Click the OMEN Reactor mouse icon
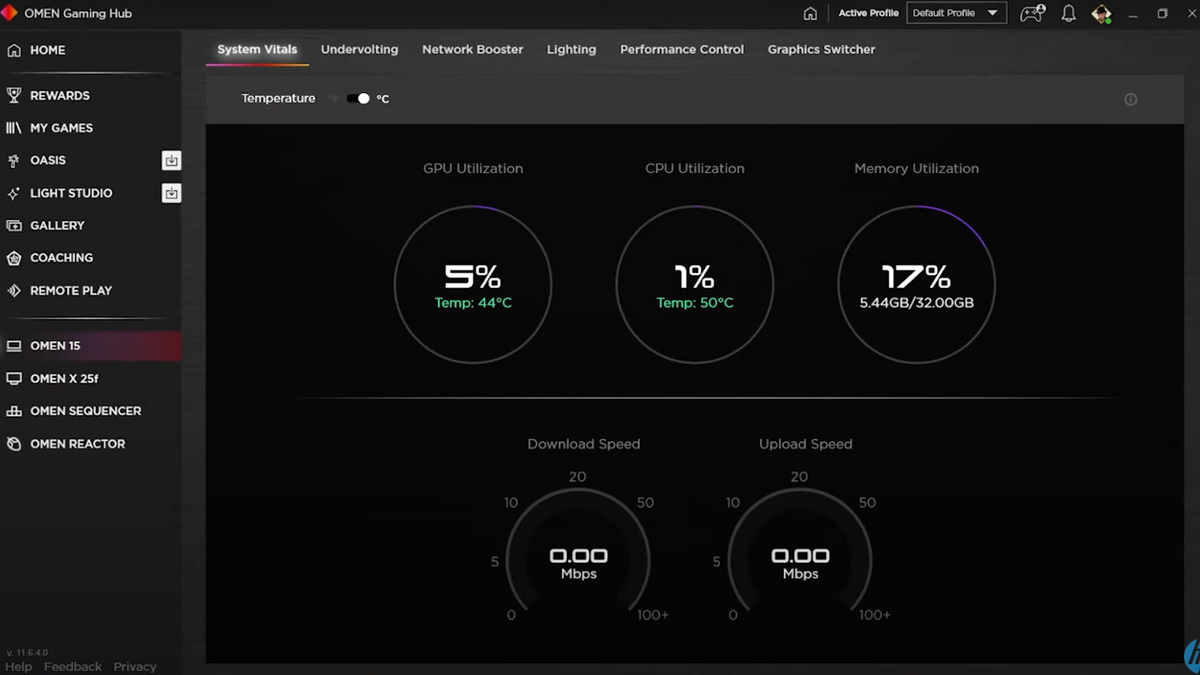This screenshot has height=675, width=1200. [14, 444]
